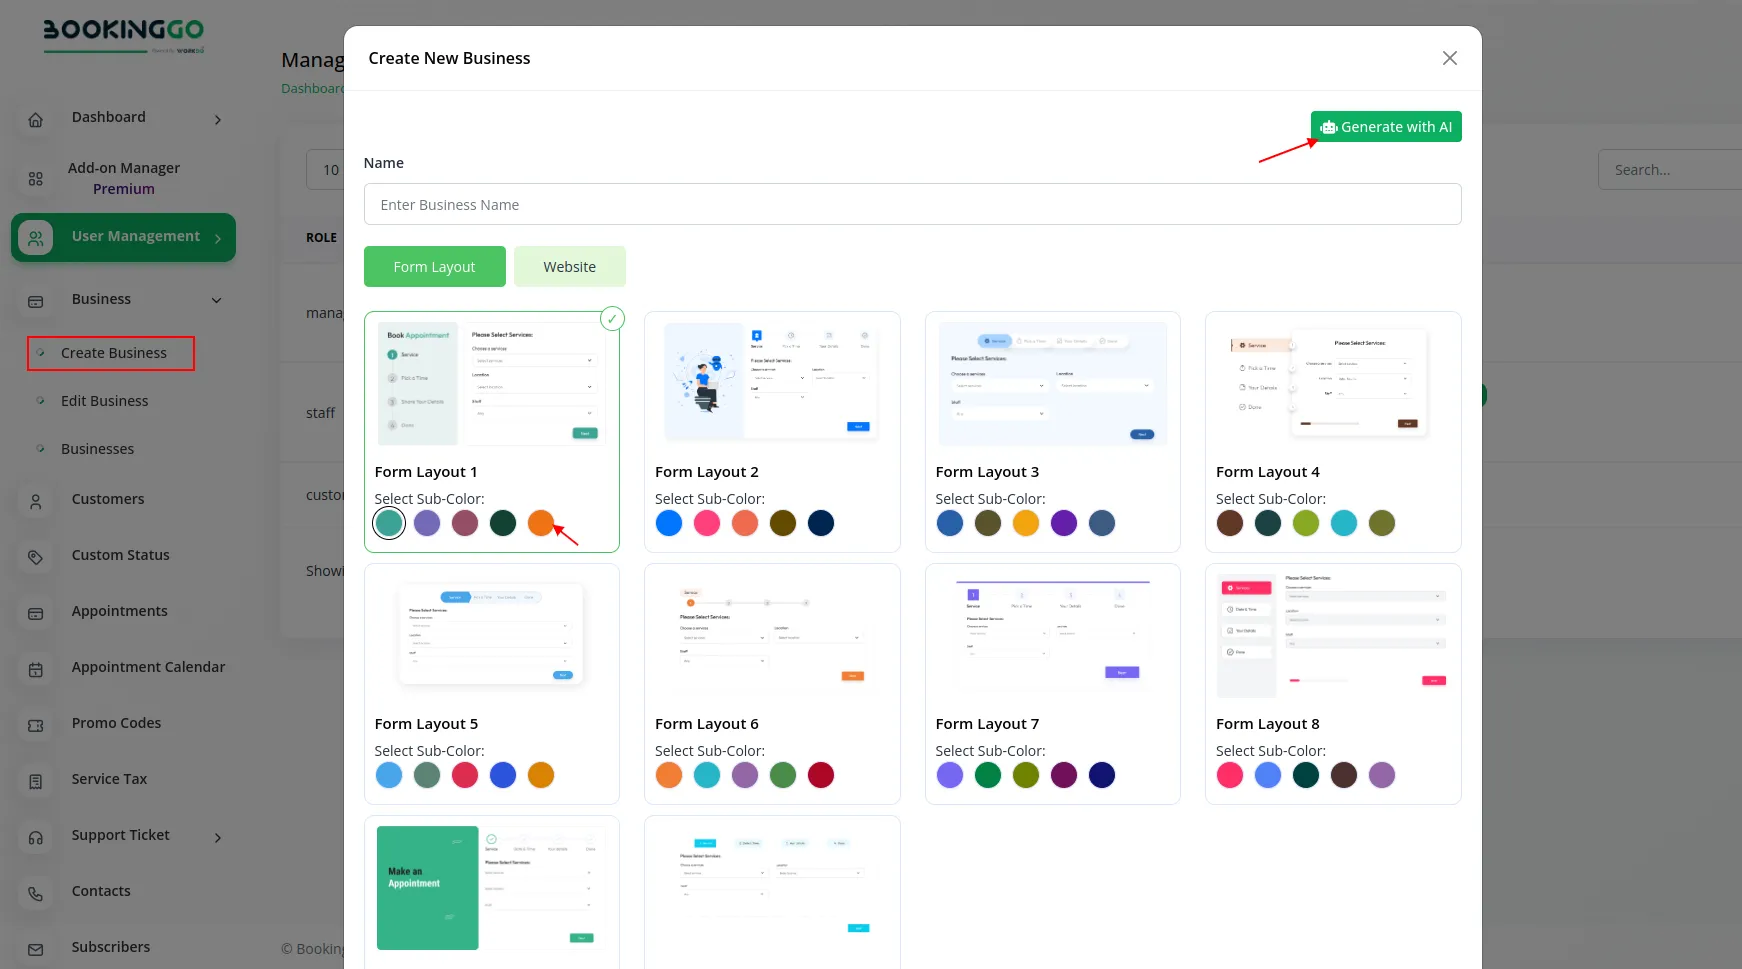Click the Appointment Calendar icon
Screen dimensions: 1742x969
35,669
